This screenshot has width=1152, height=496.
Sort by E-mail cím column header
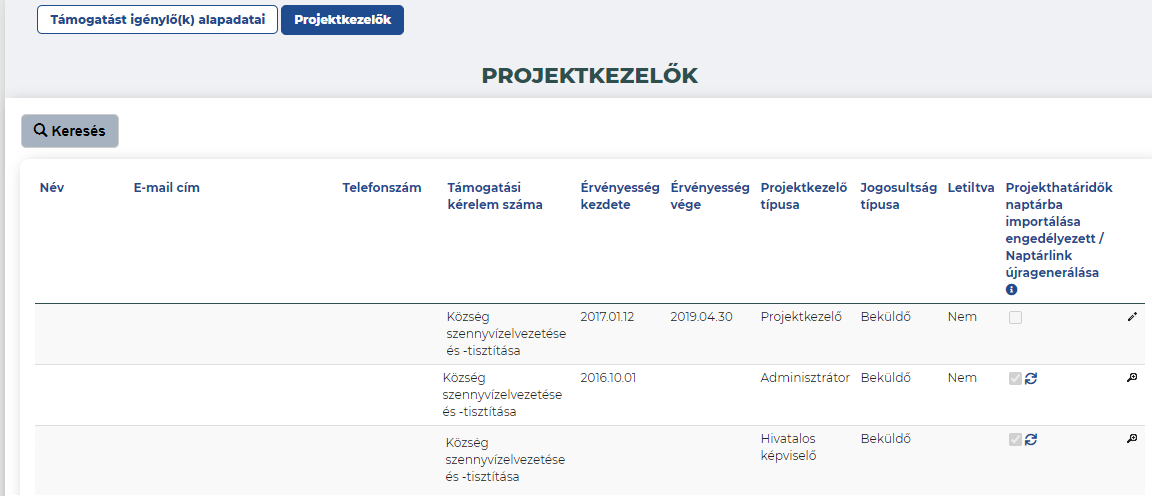point(167,187)
